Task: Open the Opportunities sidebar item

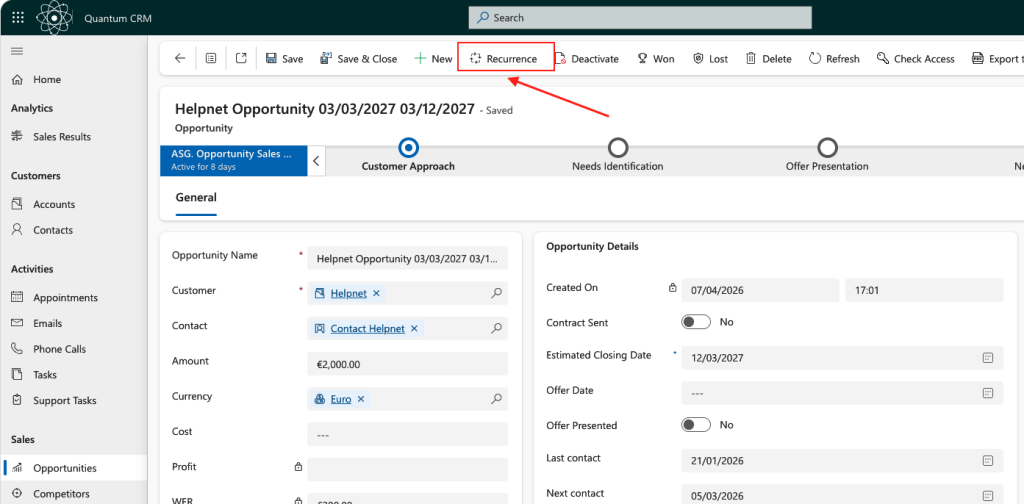Action: click(x=64, y=468)
